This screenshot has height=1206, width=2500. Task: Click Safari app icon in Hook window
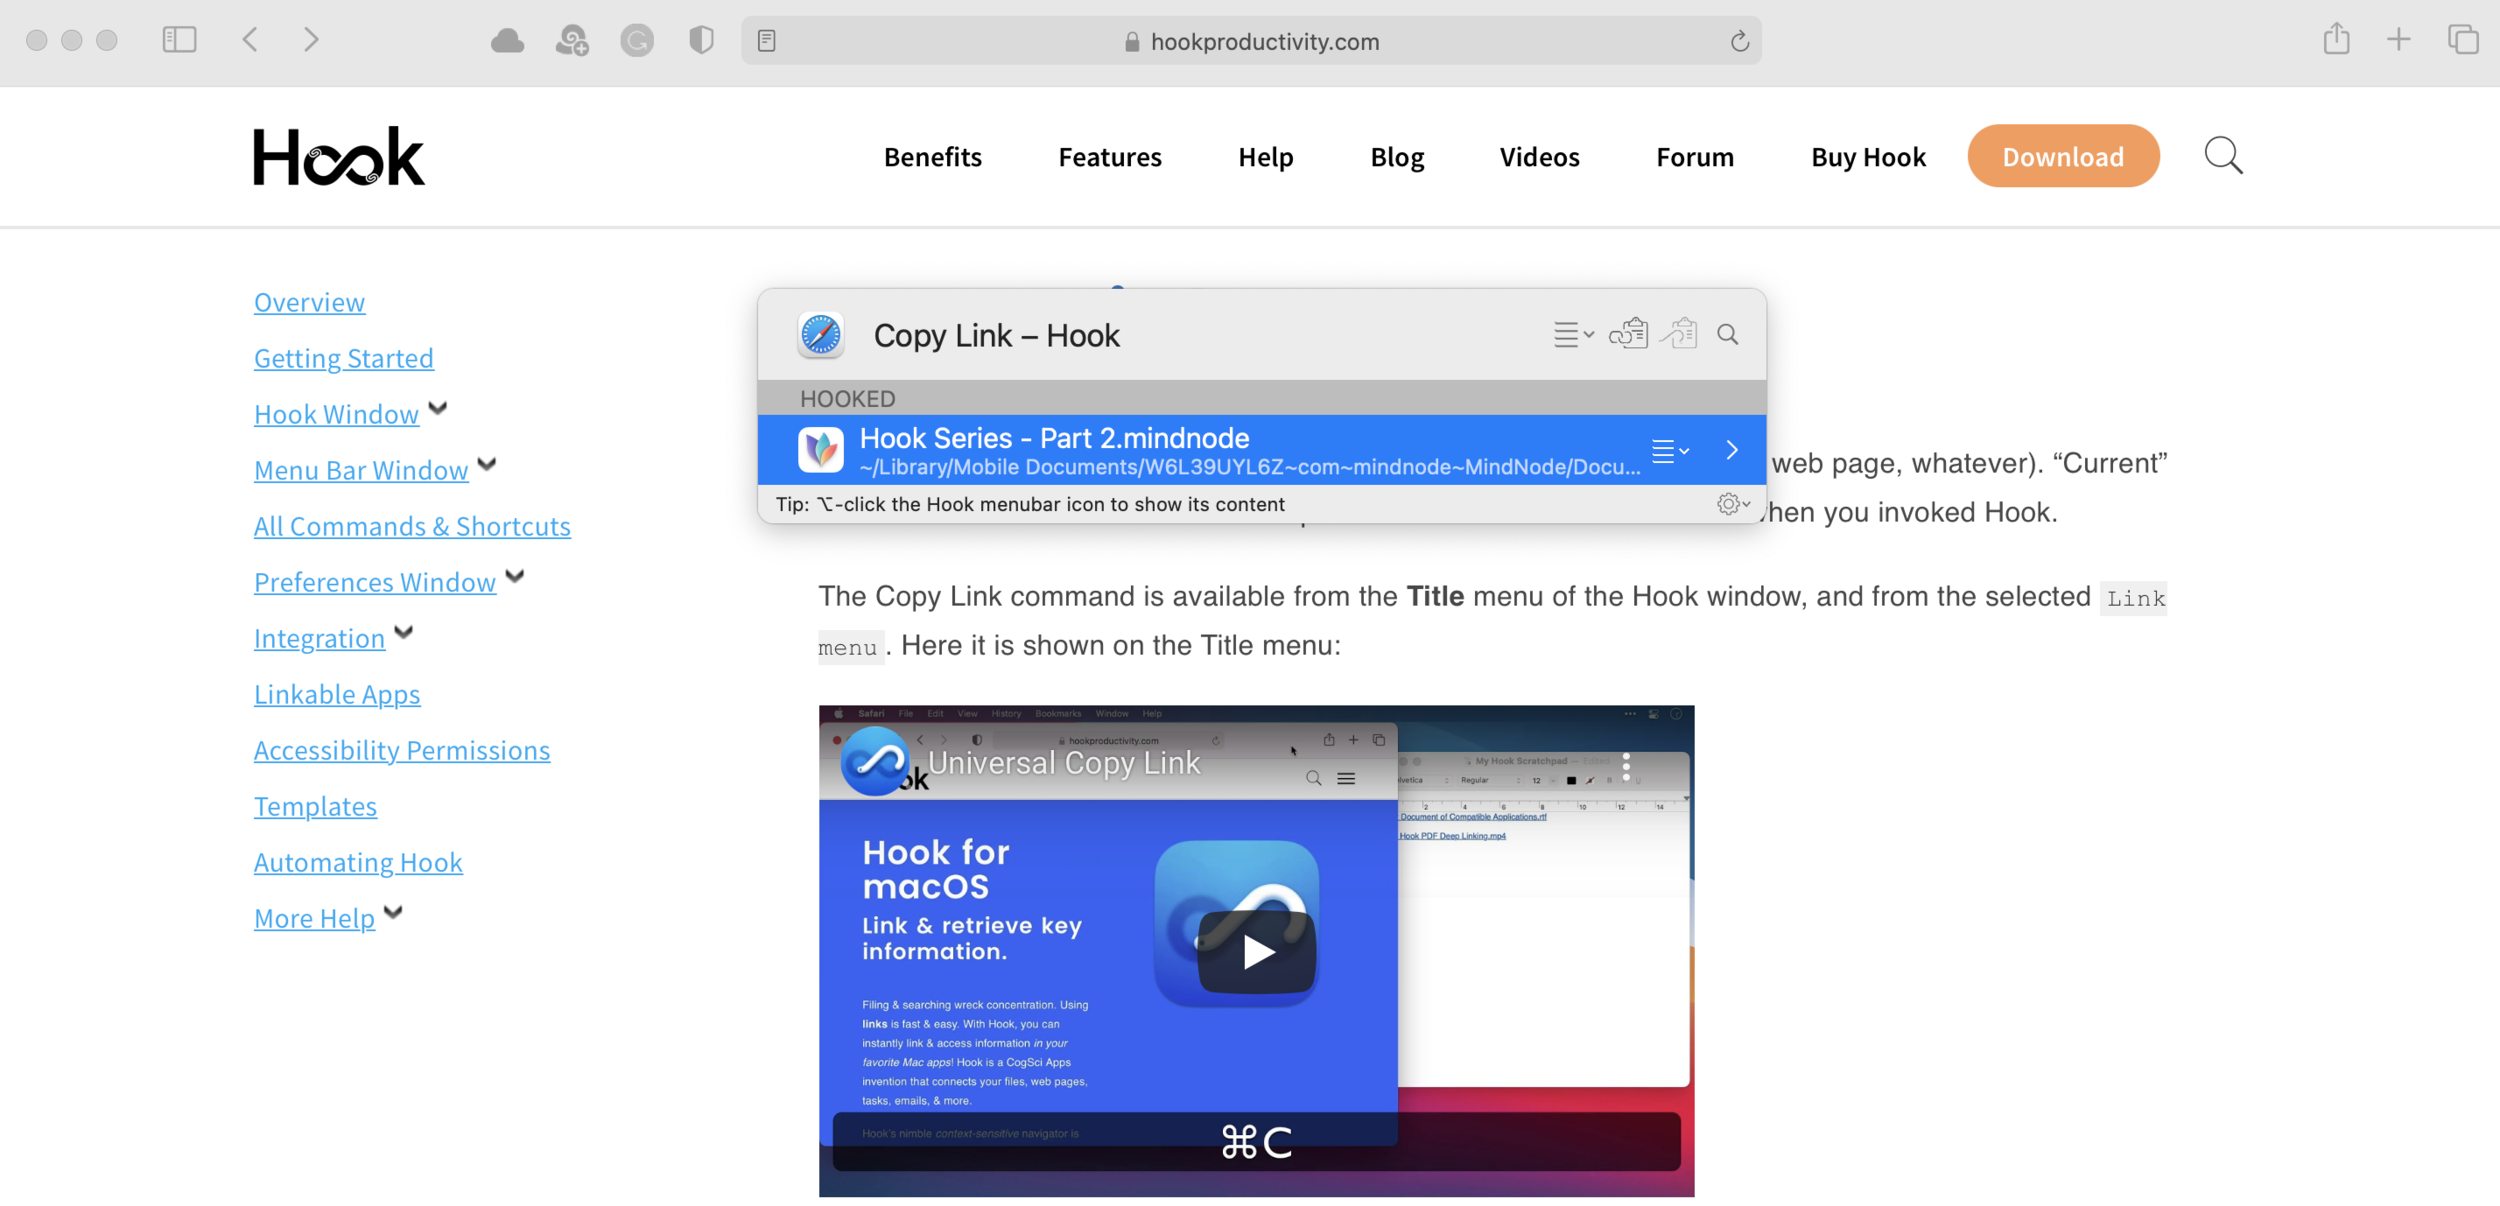[821, 335]
